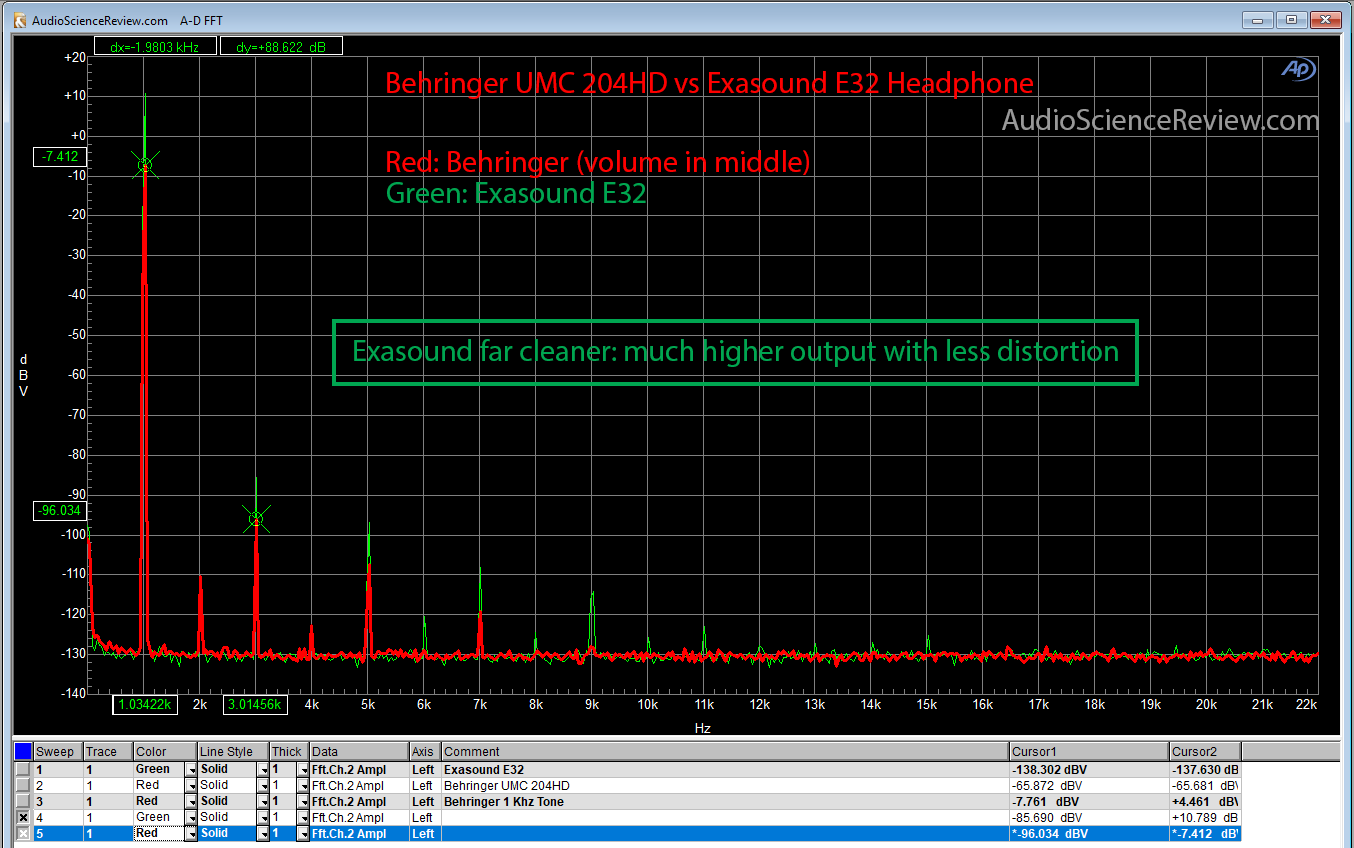
Task: Click the Thick column header
Action: coord(289,751)
